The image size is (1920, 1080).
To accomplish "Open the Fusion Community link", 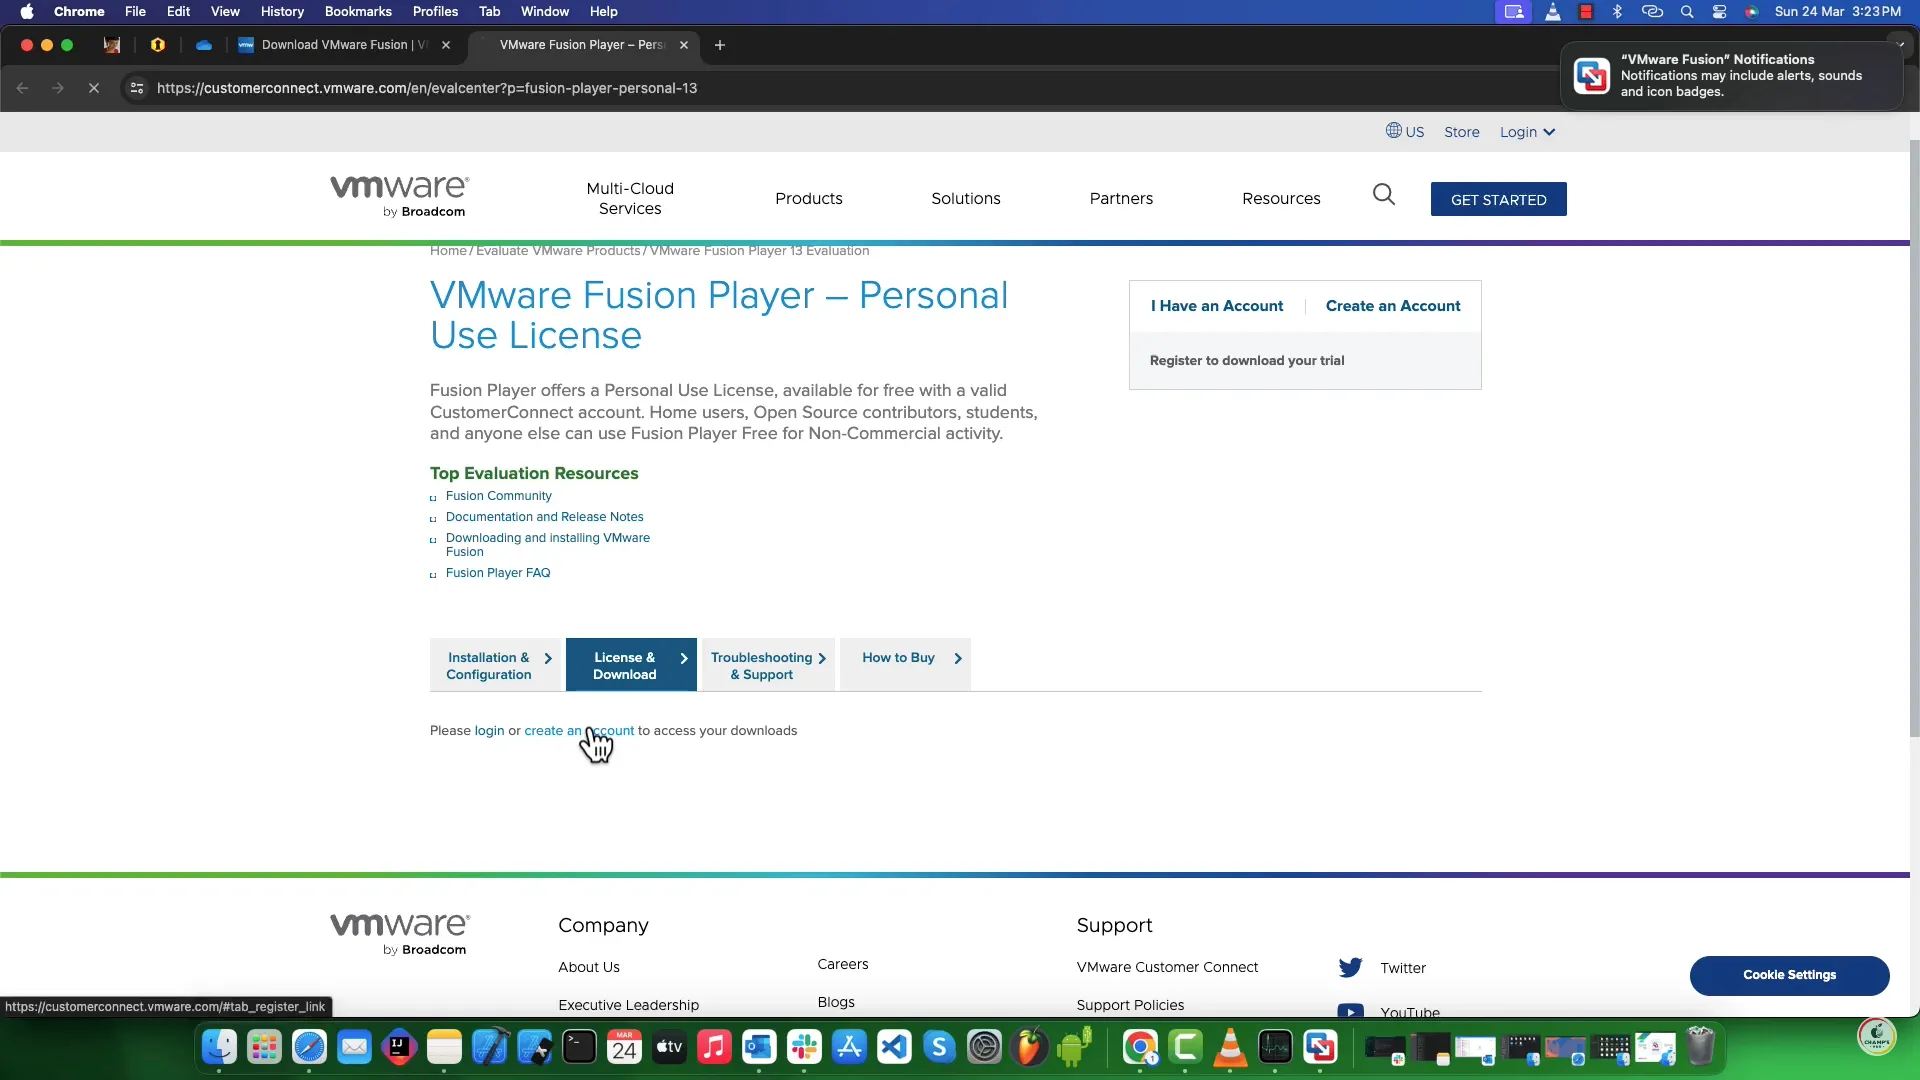I will pyautogui.click(x=498, y=496).
